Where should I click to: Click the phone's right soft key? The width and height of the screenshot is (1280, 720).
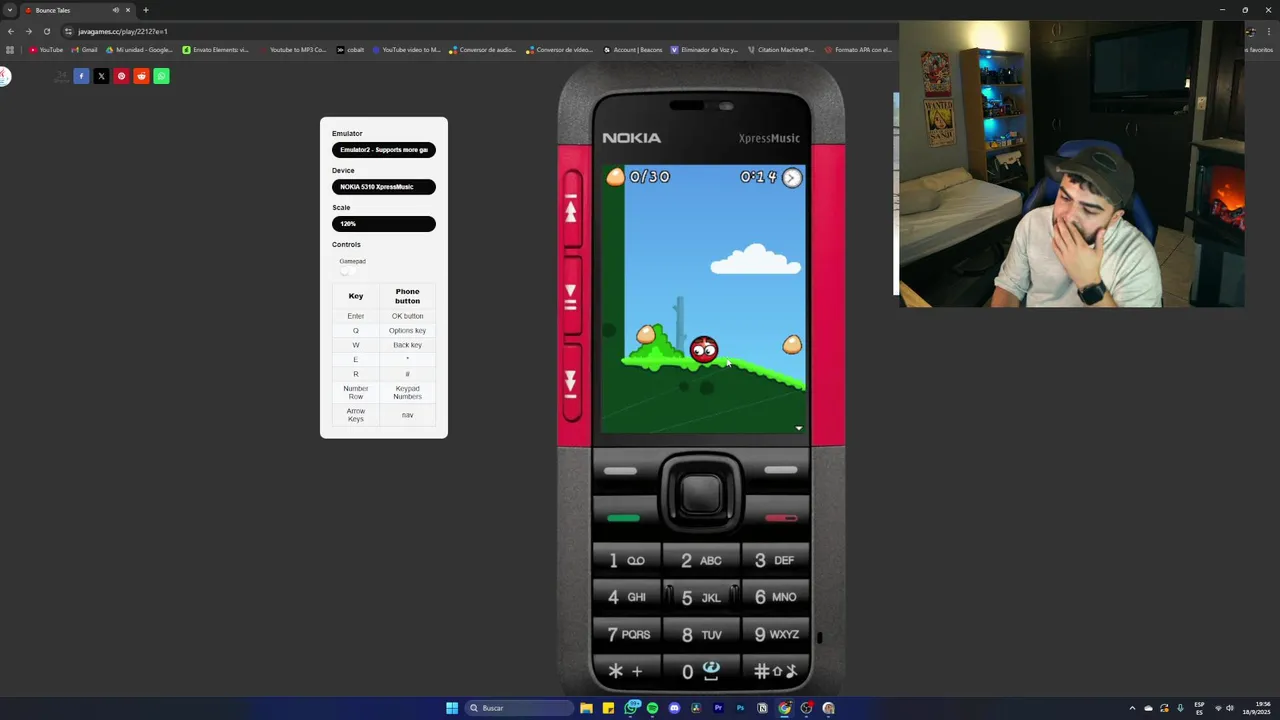[x=781, y=470]
